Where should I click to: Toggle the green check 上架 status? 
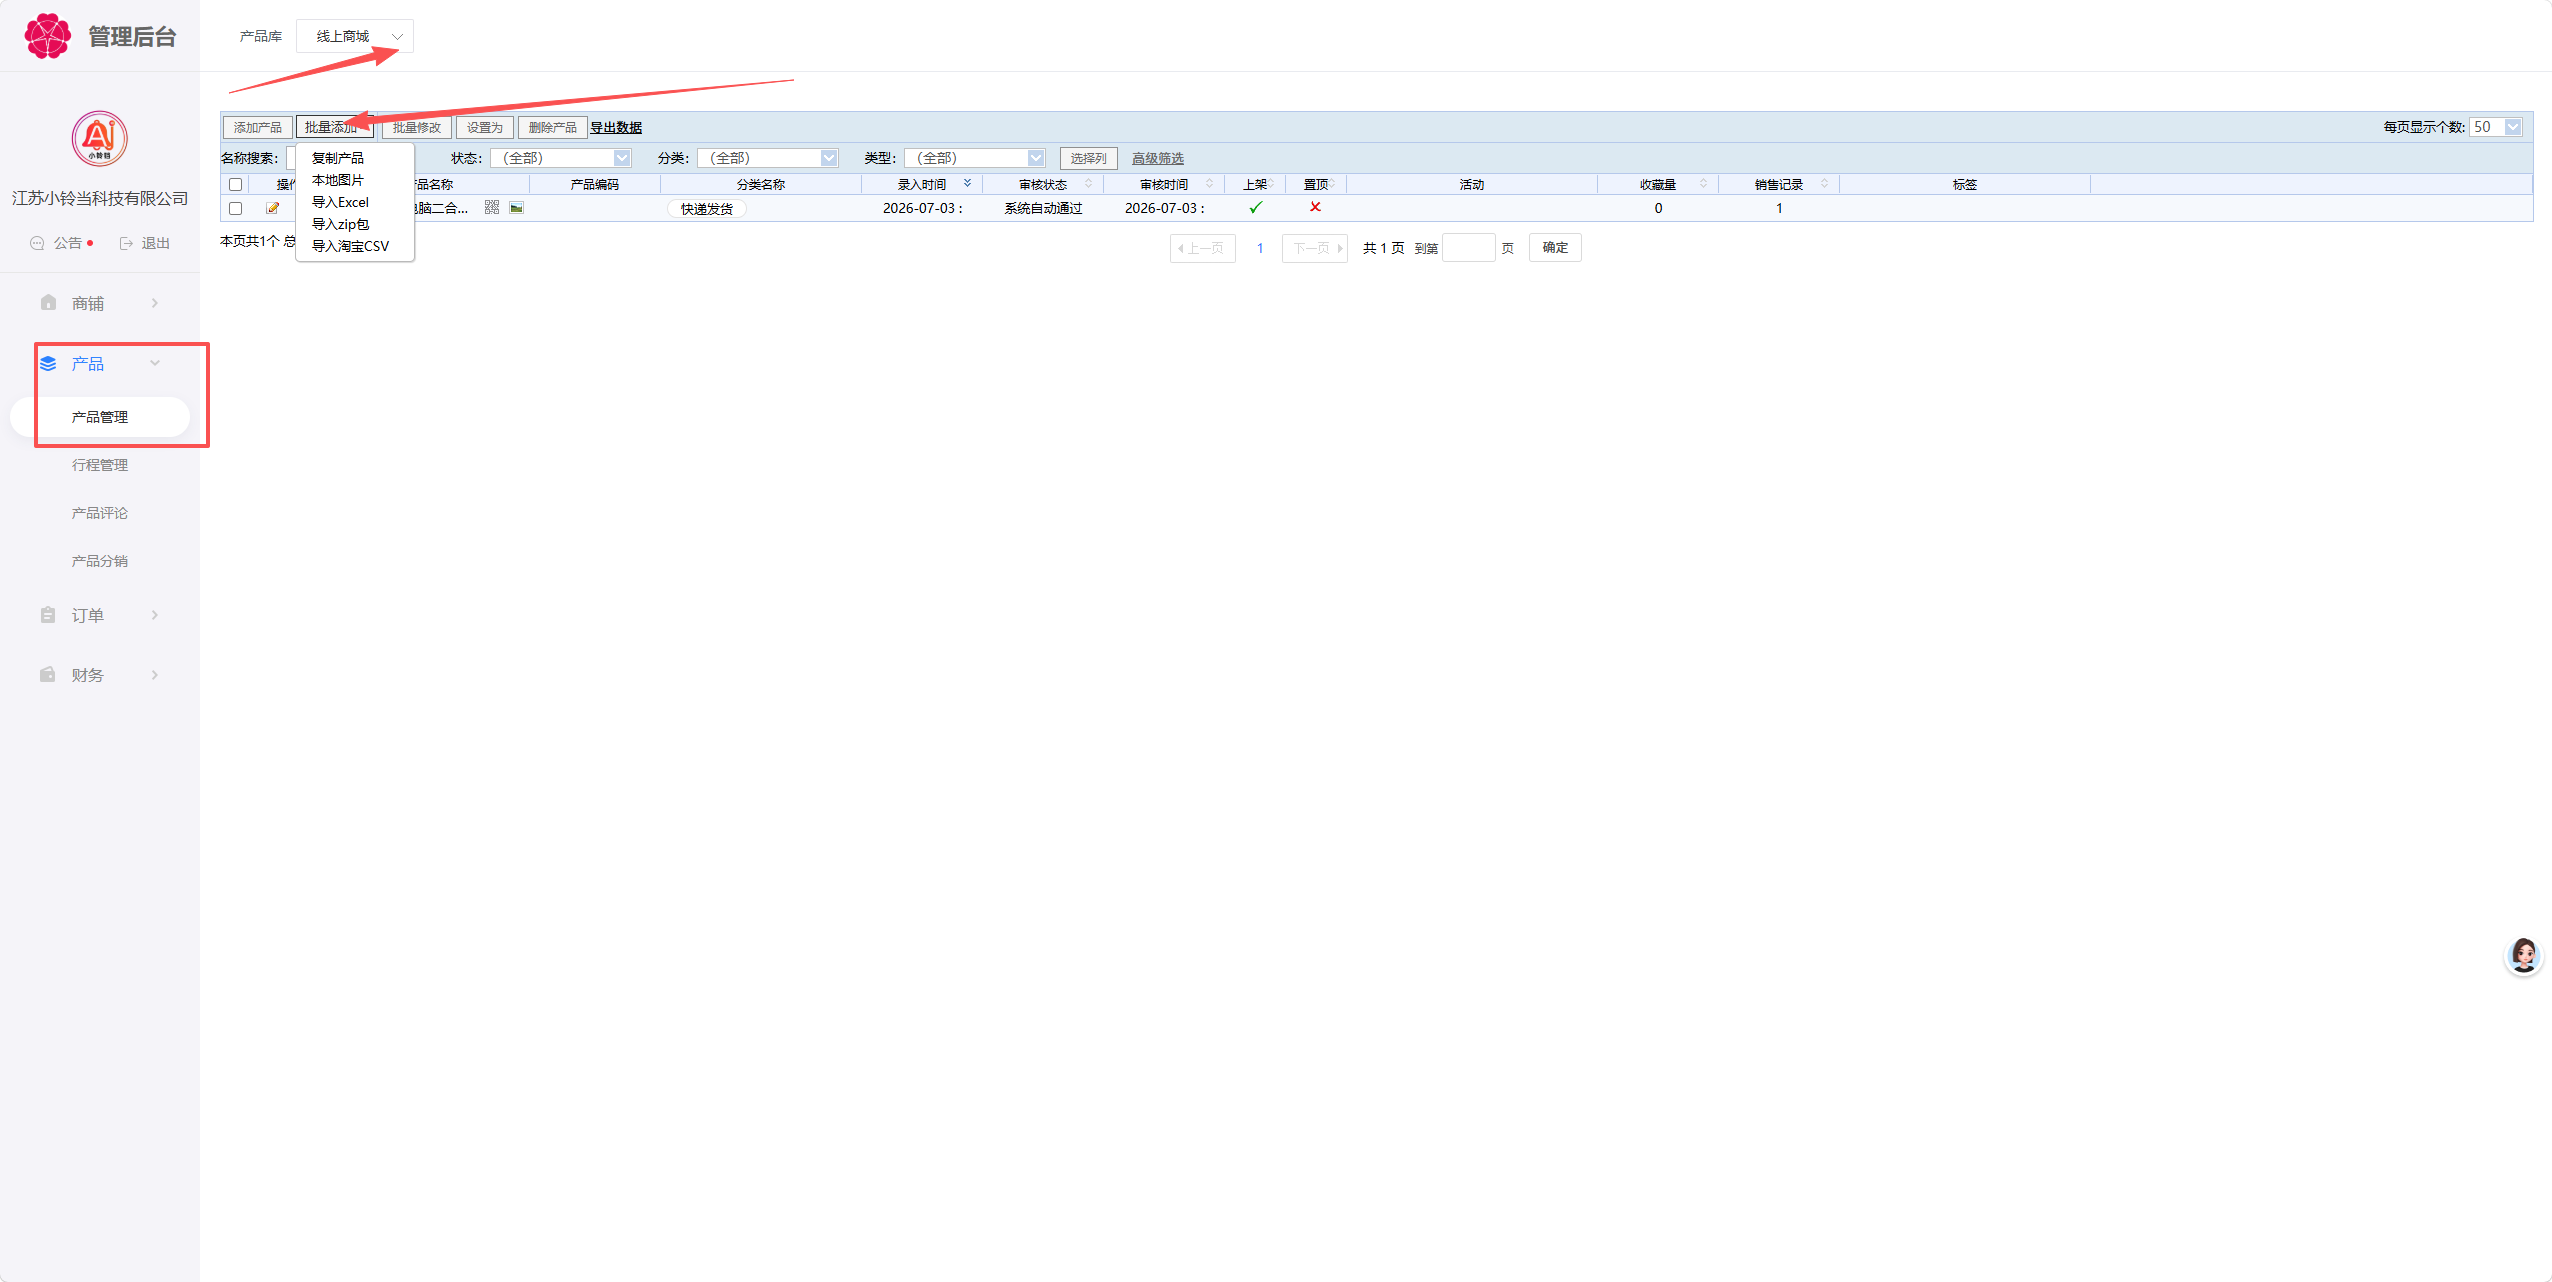1256,207
